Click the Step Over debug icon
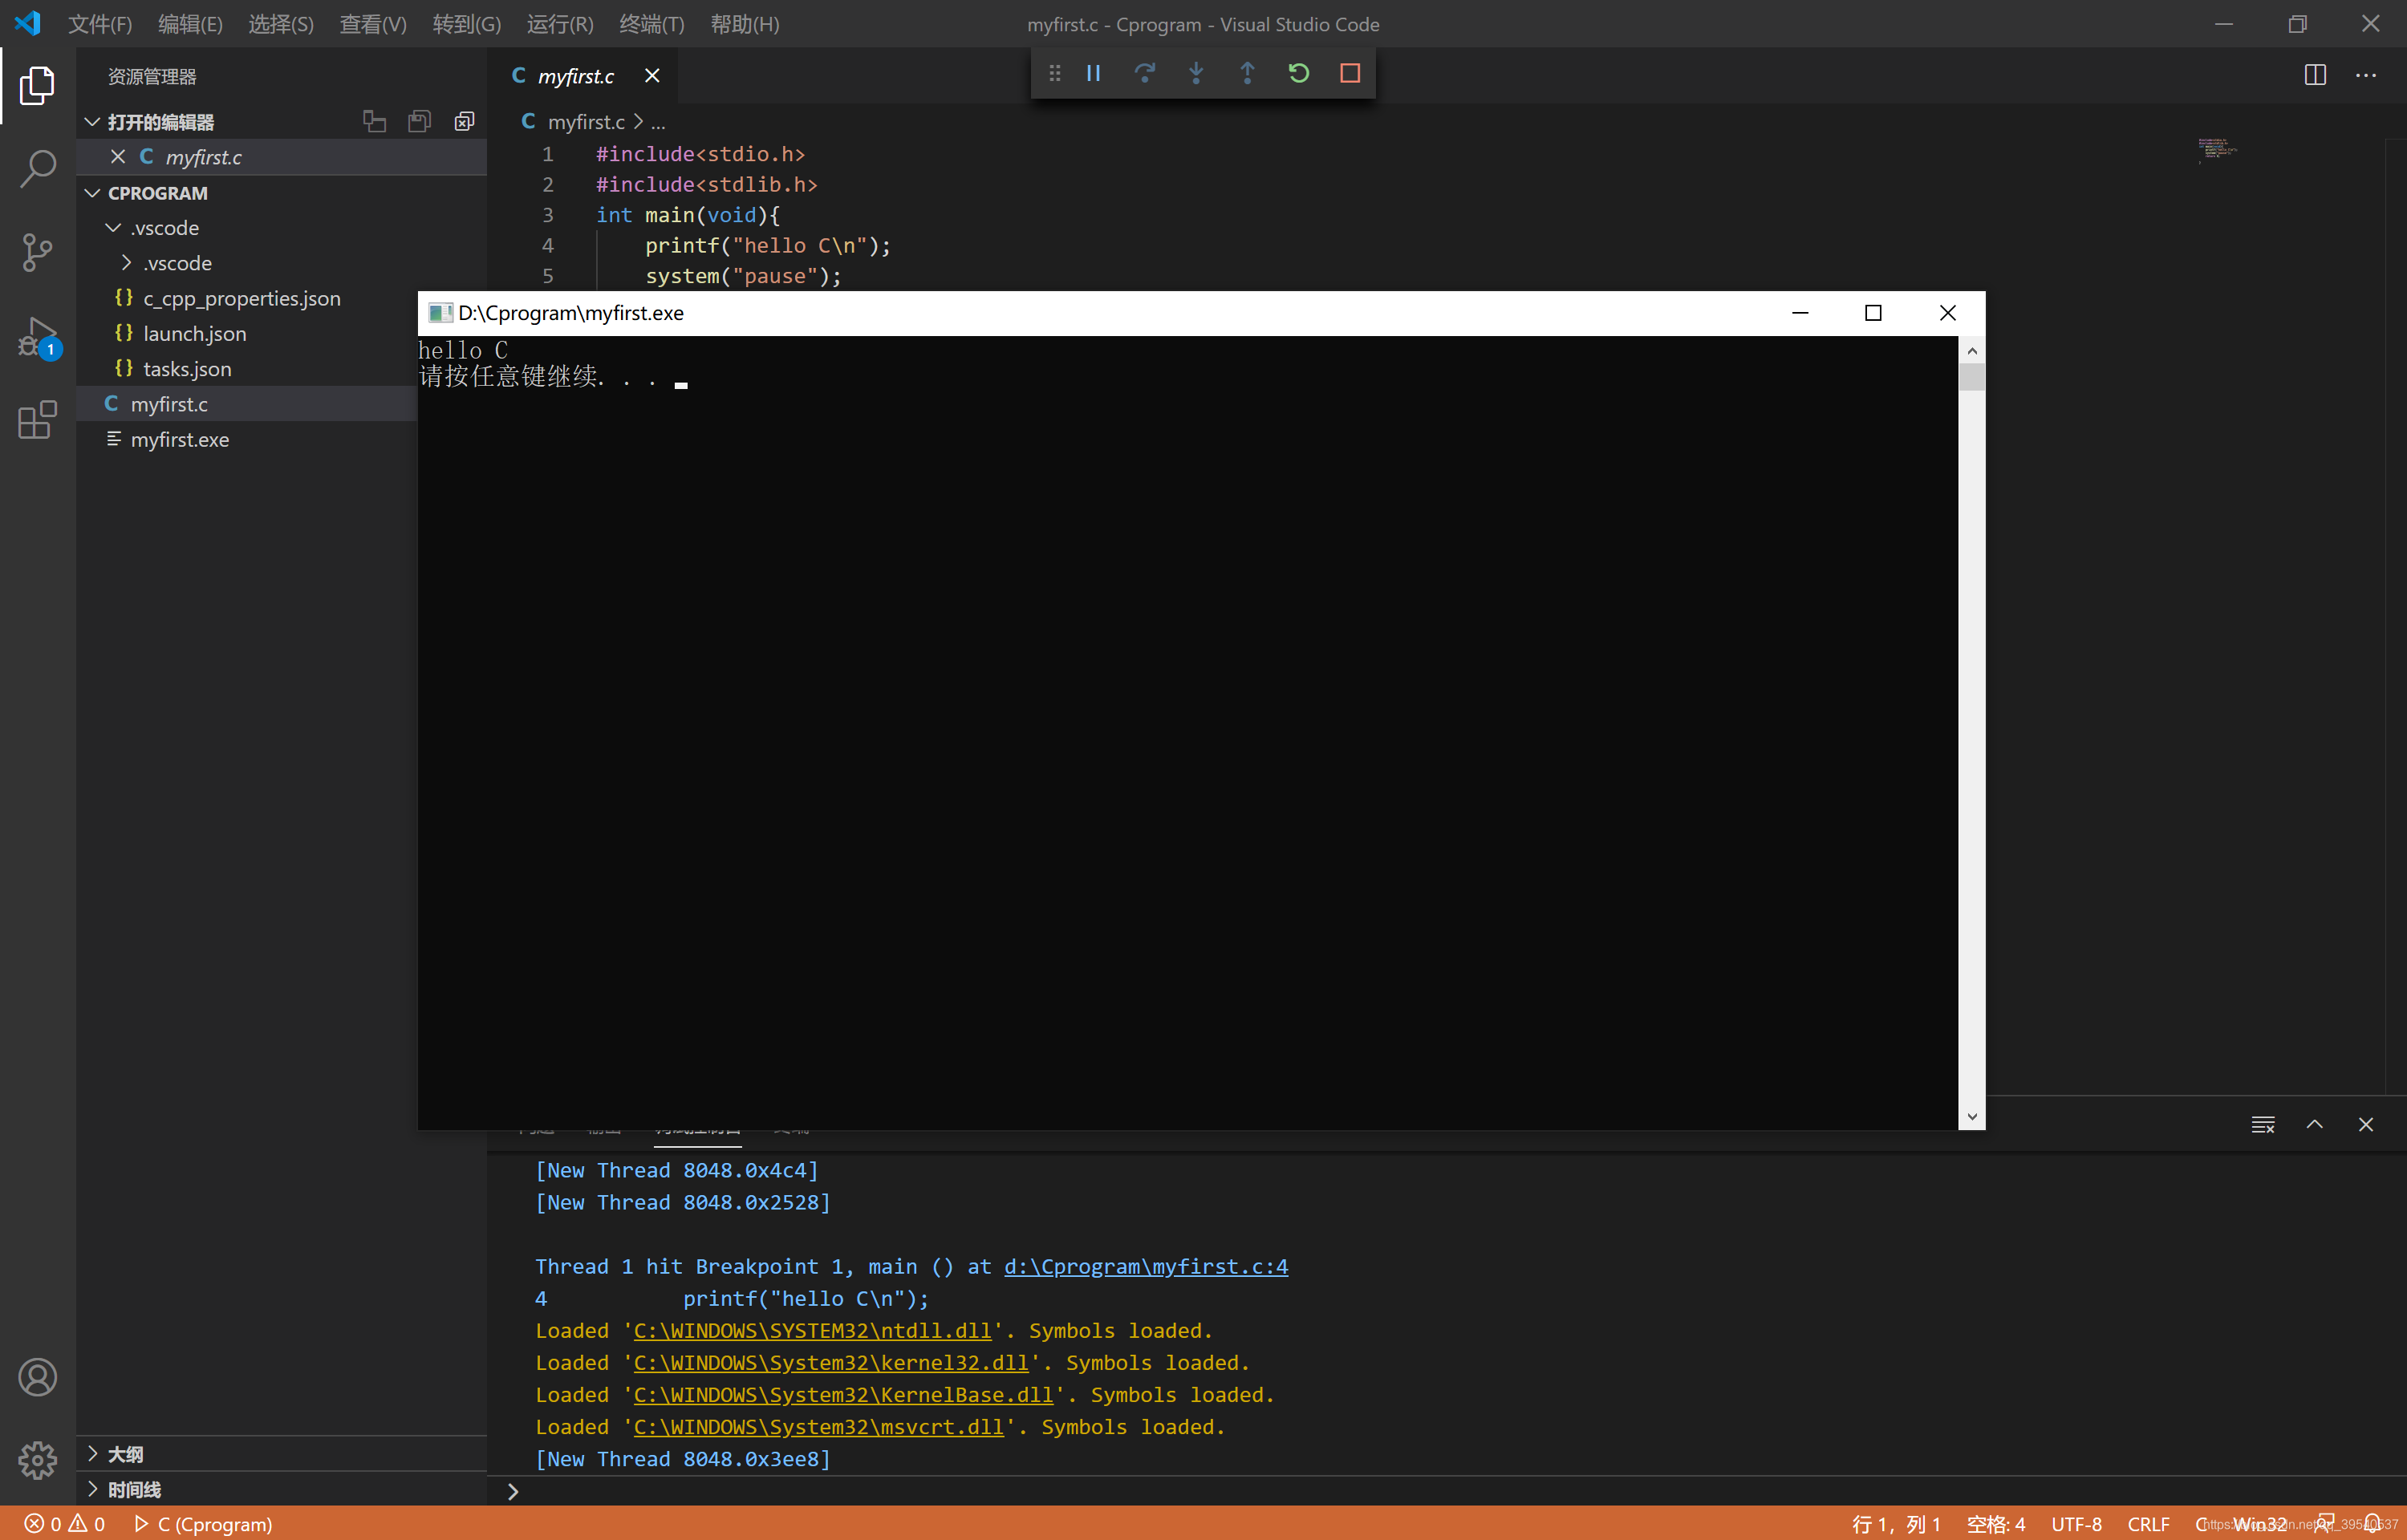 [1145, 73]
